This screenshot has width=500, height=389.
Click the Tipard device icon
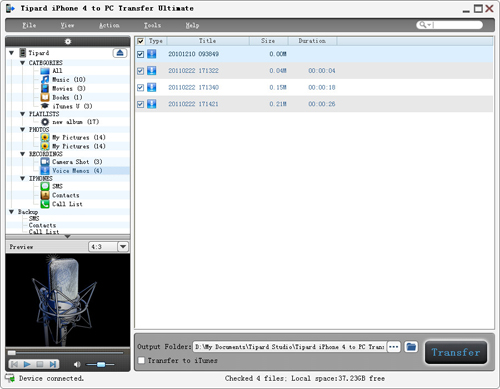[x=22, y=53]
